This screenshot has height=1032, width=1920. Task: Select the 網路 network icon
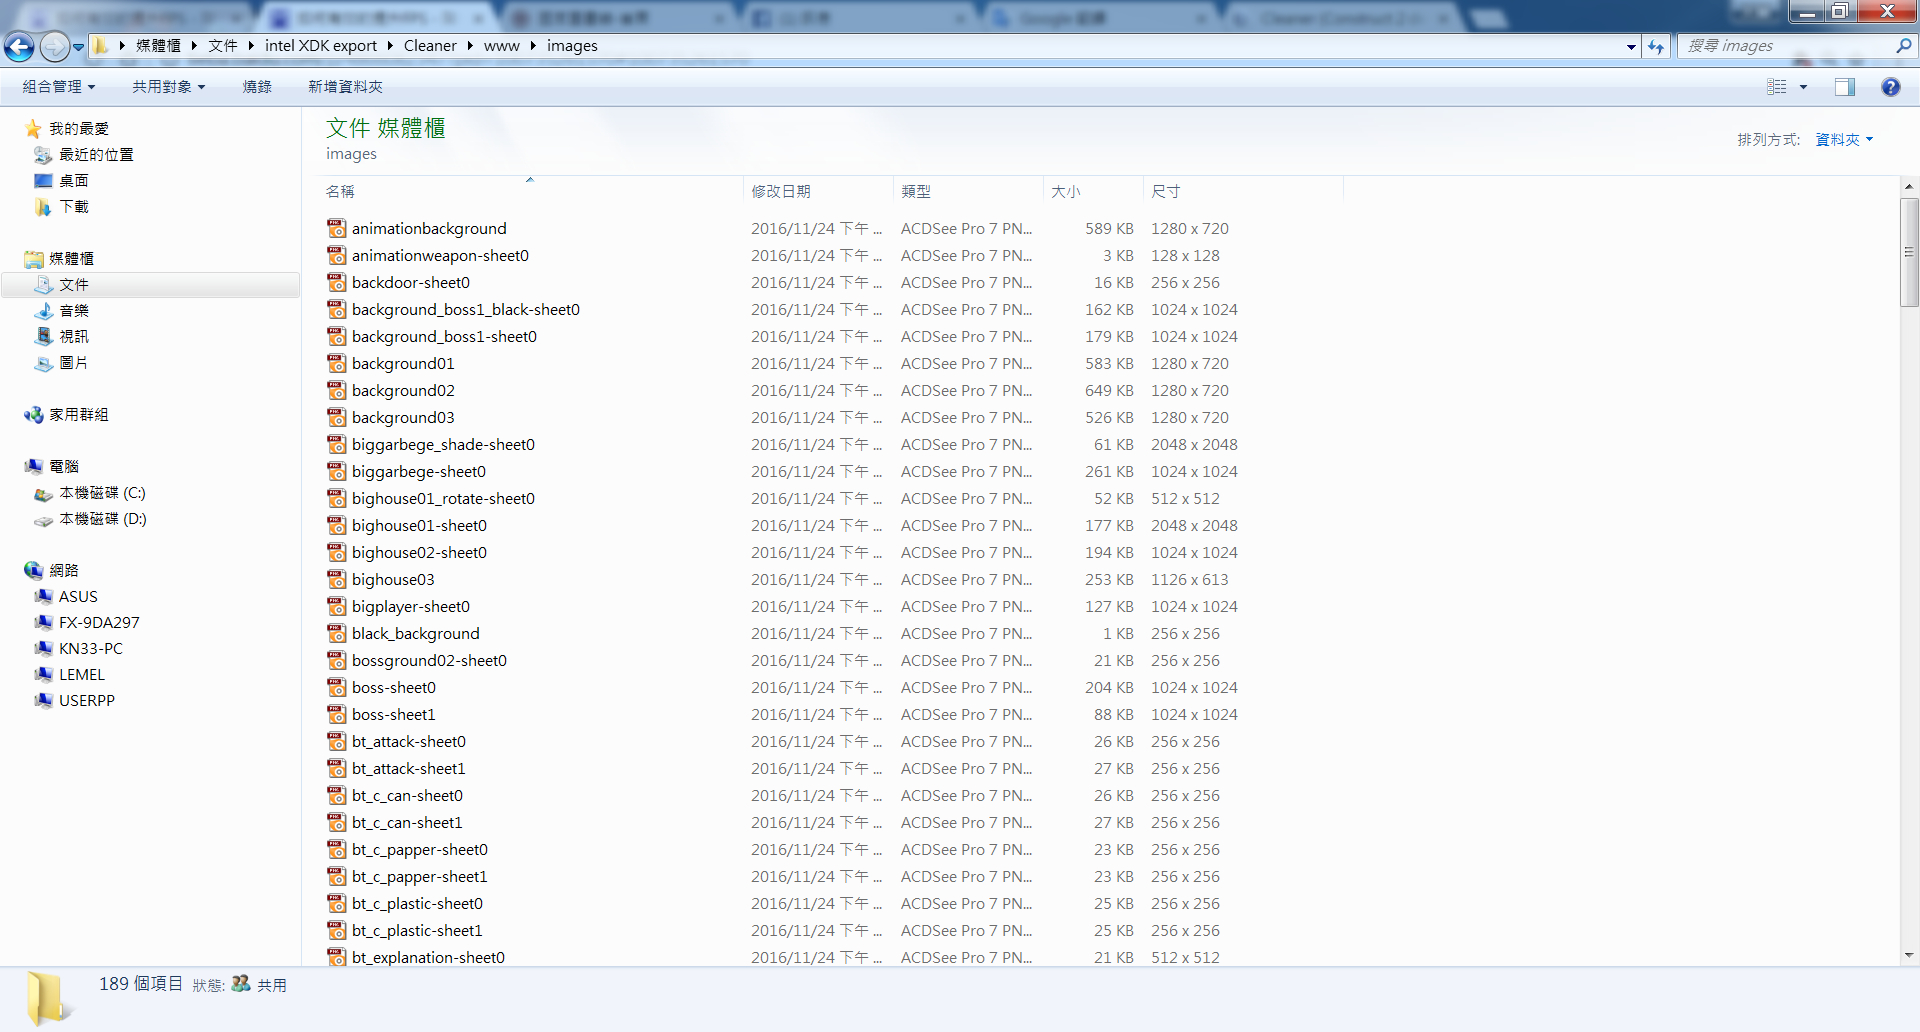[x=34, y=571]
